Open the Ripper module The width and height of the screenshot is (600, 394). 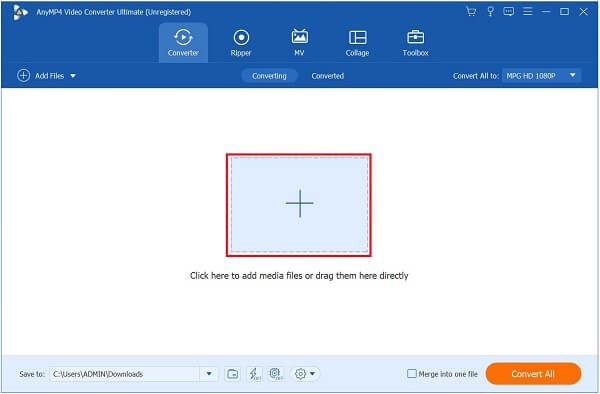coord(241,43)
